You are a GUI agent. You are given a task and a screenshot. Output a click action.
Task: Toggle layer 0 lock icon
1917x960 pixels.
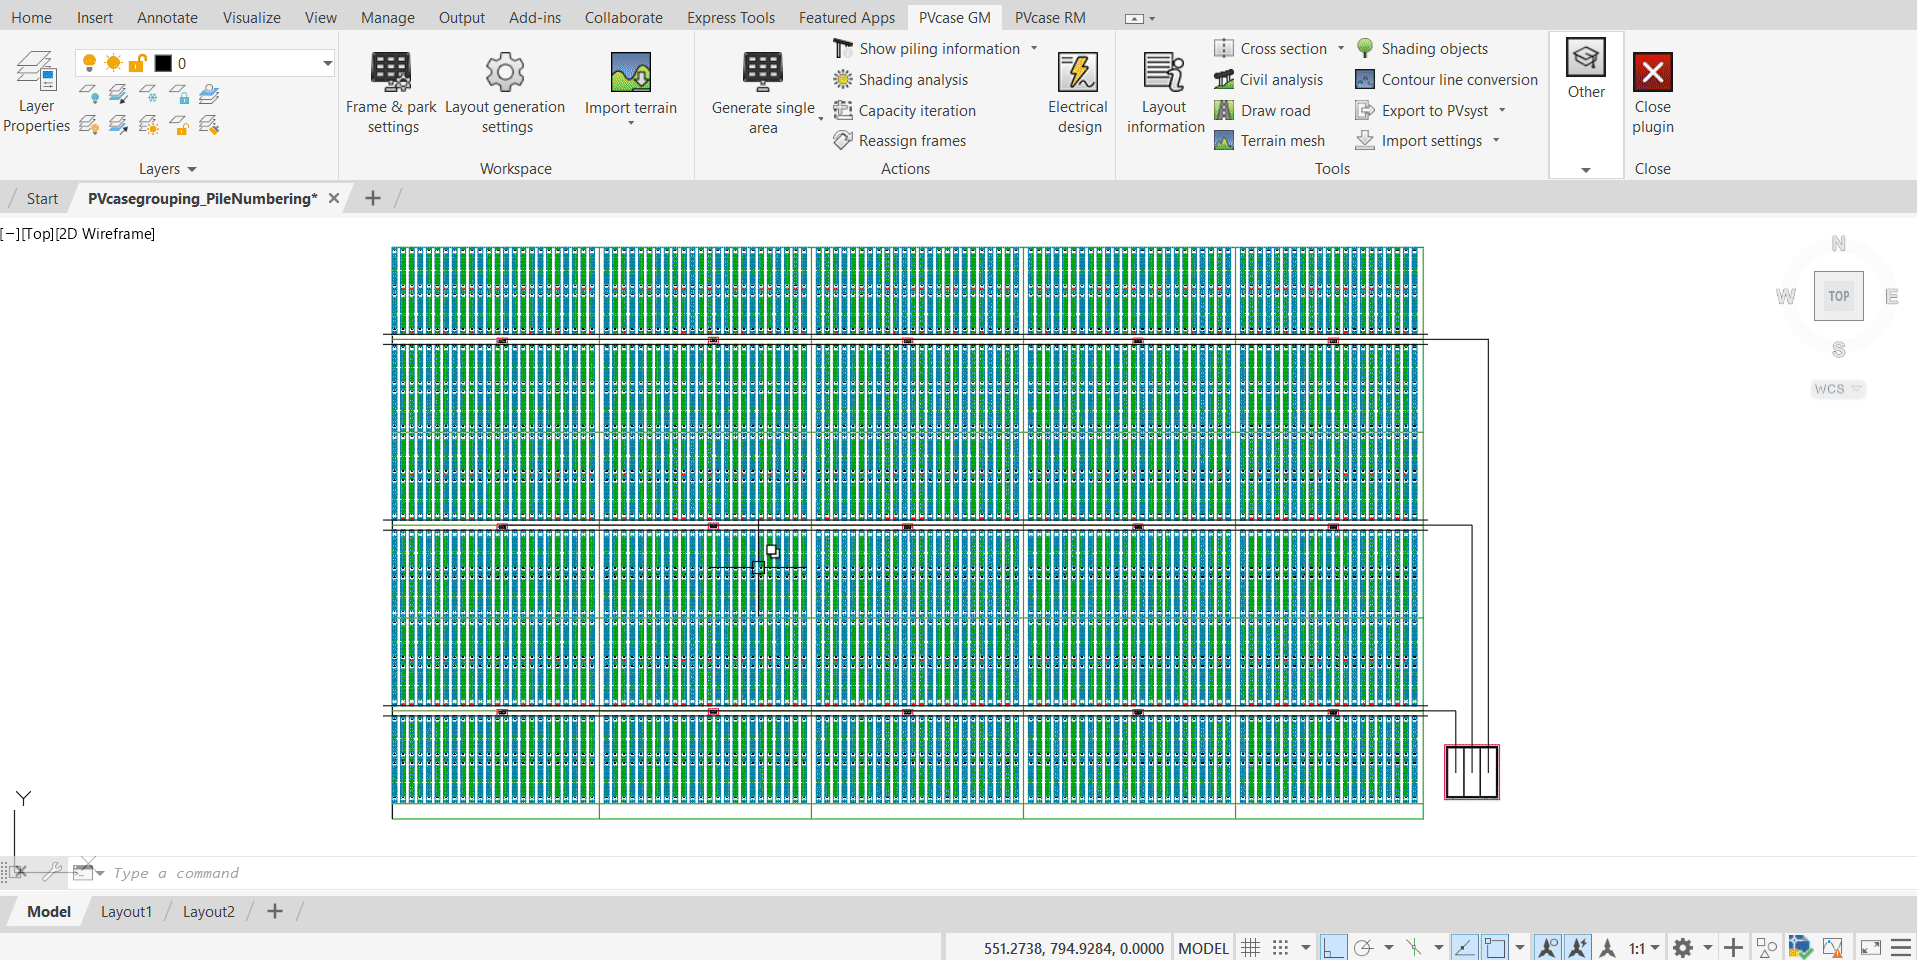click(138, 63)
